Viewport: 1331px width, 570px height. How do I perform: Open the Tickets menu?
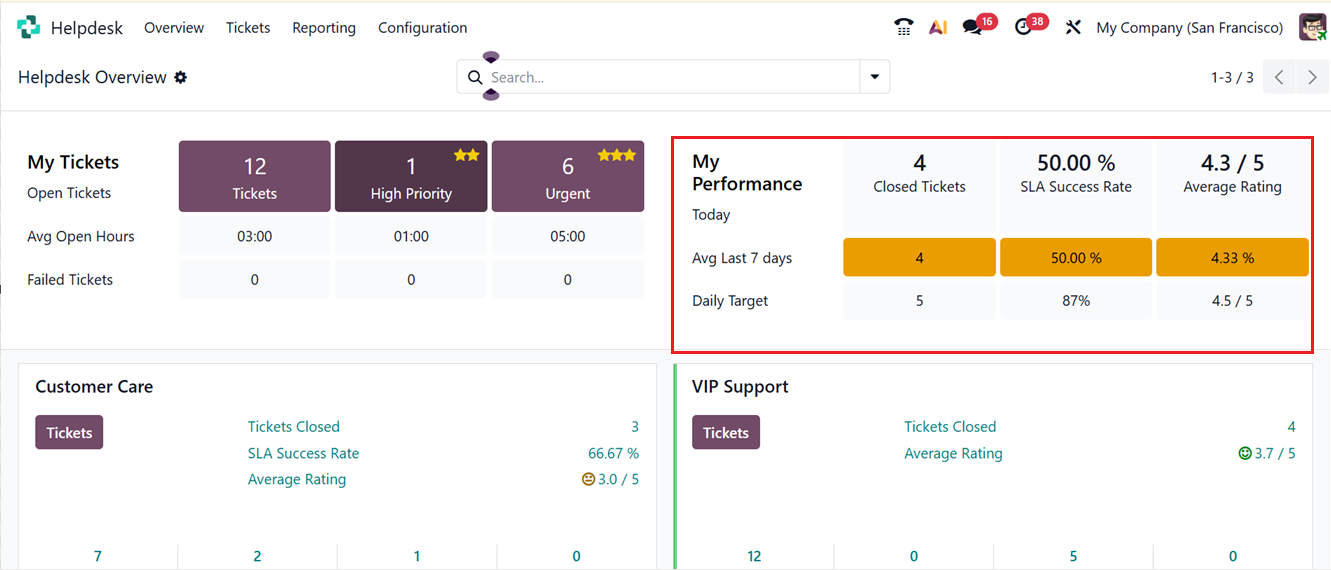click(248, 28)
